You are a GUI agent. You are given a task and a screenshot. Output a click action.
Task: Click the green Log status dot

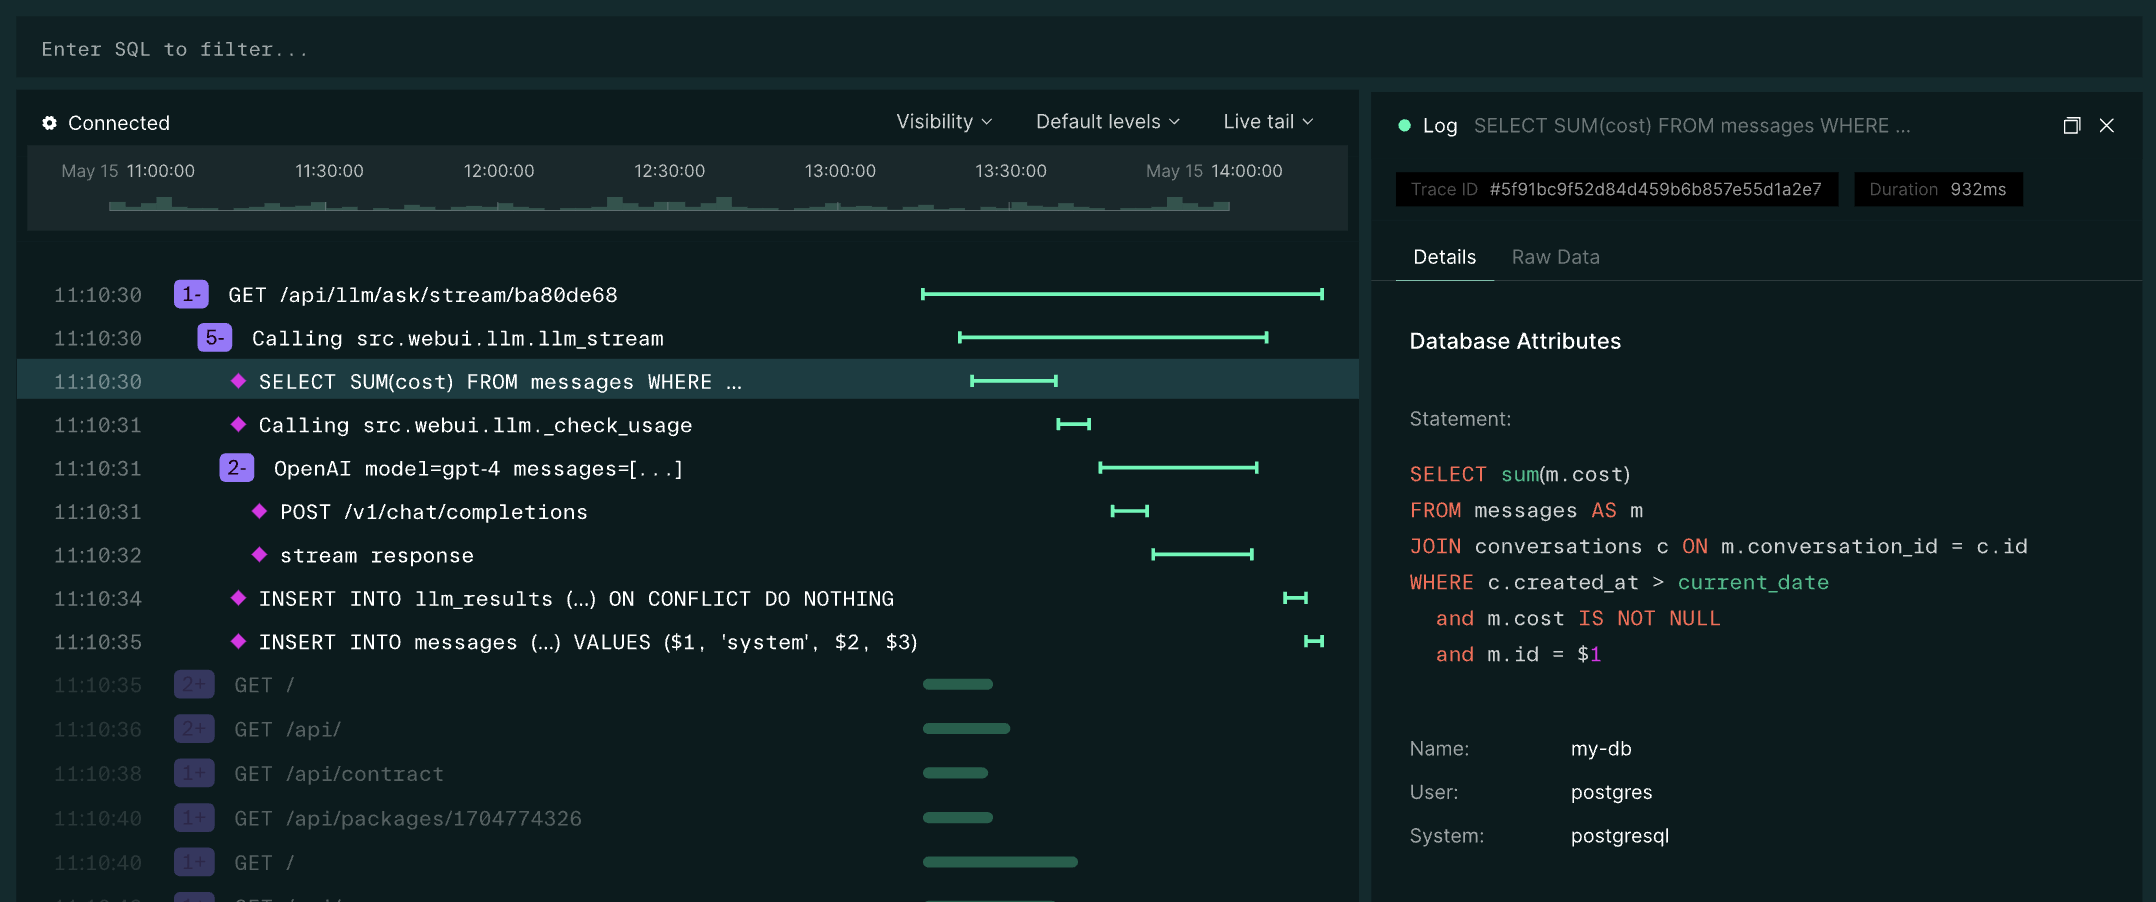pyautogui.click(x=1404, y=126)
